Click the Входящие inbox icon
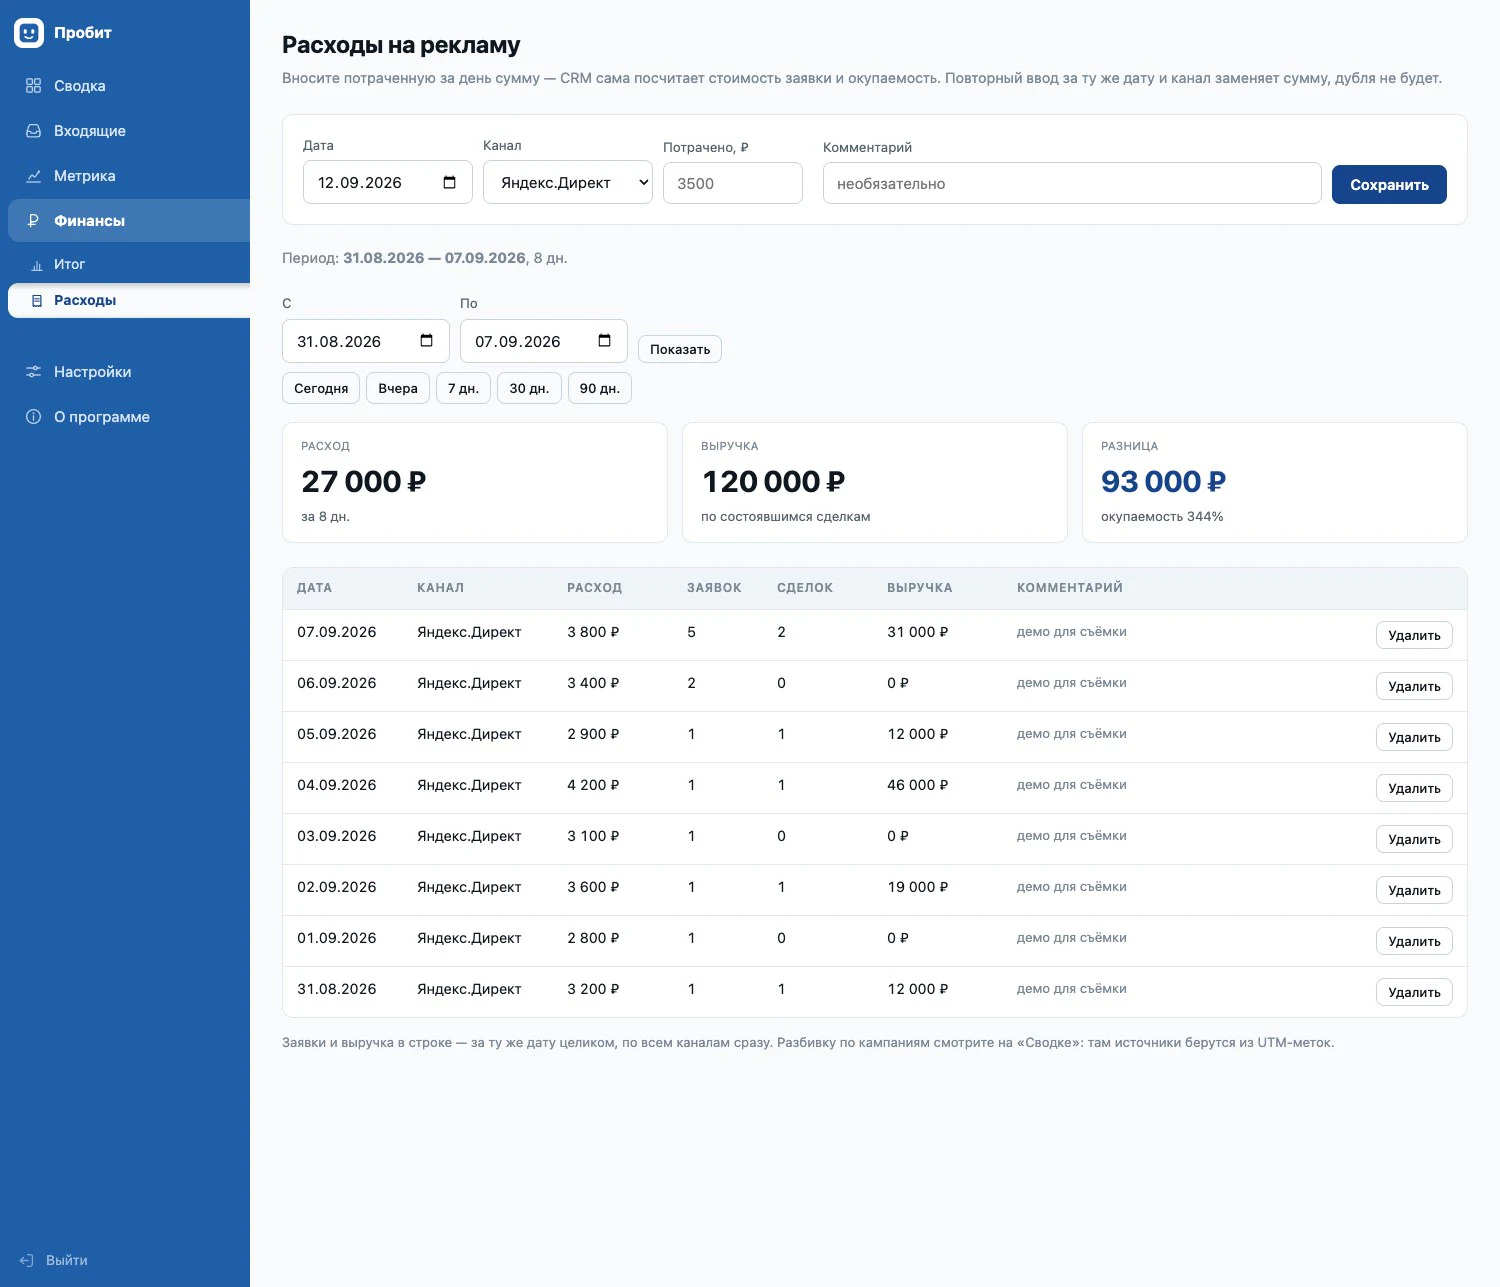 tap(33, 131)
